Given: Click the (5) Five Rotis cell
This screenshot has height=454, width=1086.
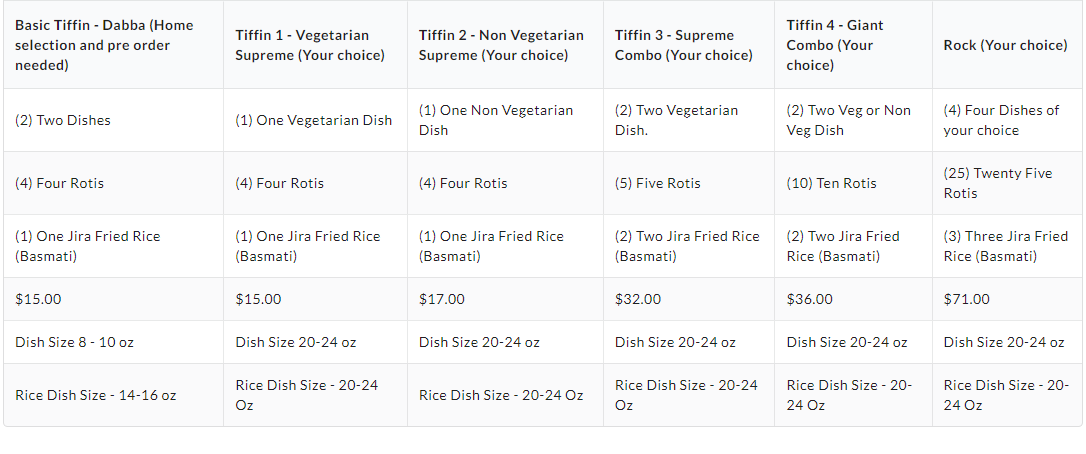Looking at the screenshot, I should tap(658, 183).
